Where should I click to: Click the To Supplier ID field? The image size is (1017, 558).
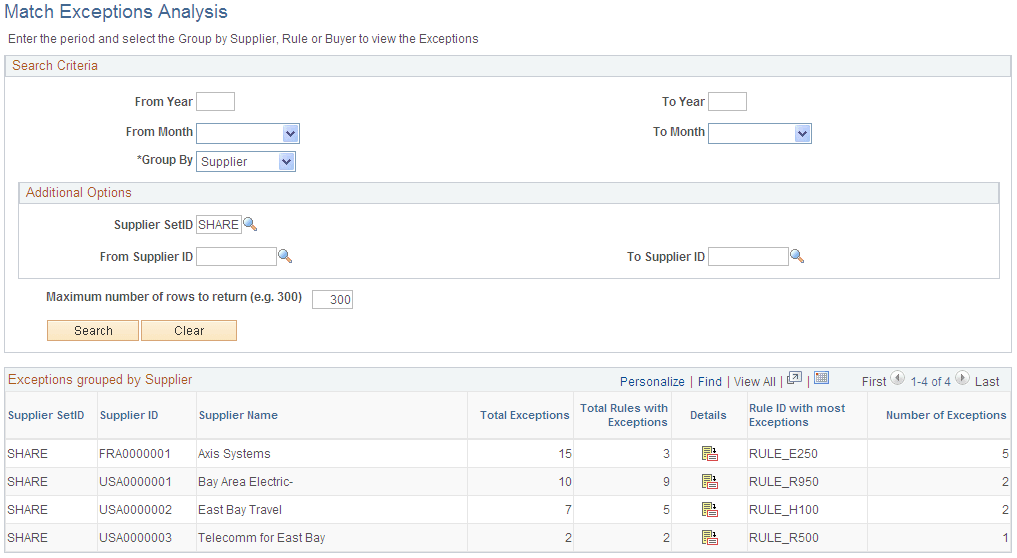click(748, 256)
